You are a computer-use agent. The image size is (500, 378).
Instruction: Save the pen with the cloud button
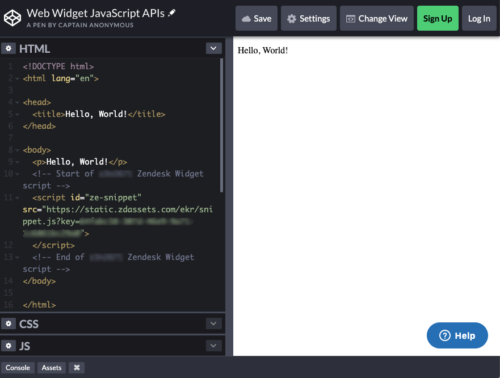[x=256, y=18]
